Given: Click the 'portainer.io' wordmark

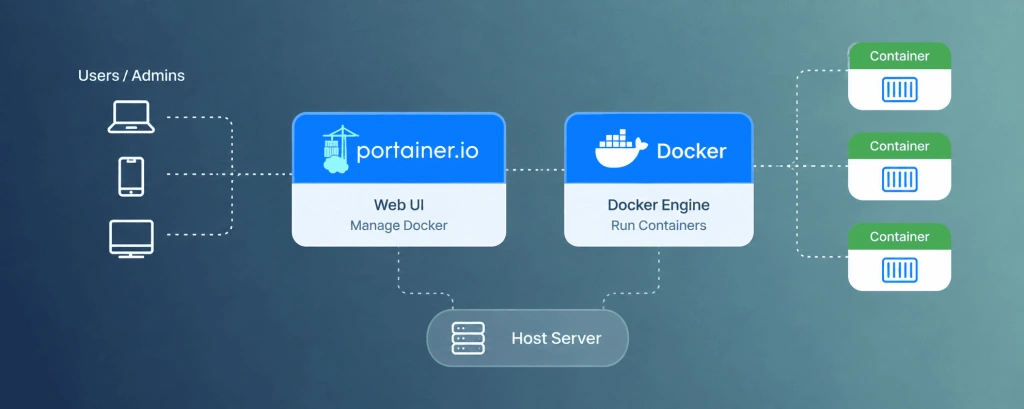Looking at the screenshot, I should [x=417, y=151].
